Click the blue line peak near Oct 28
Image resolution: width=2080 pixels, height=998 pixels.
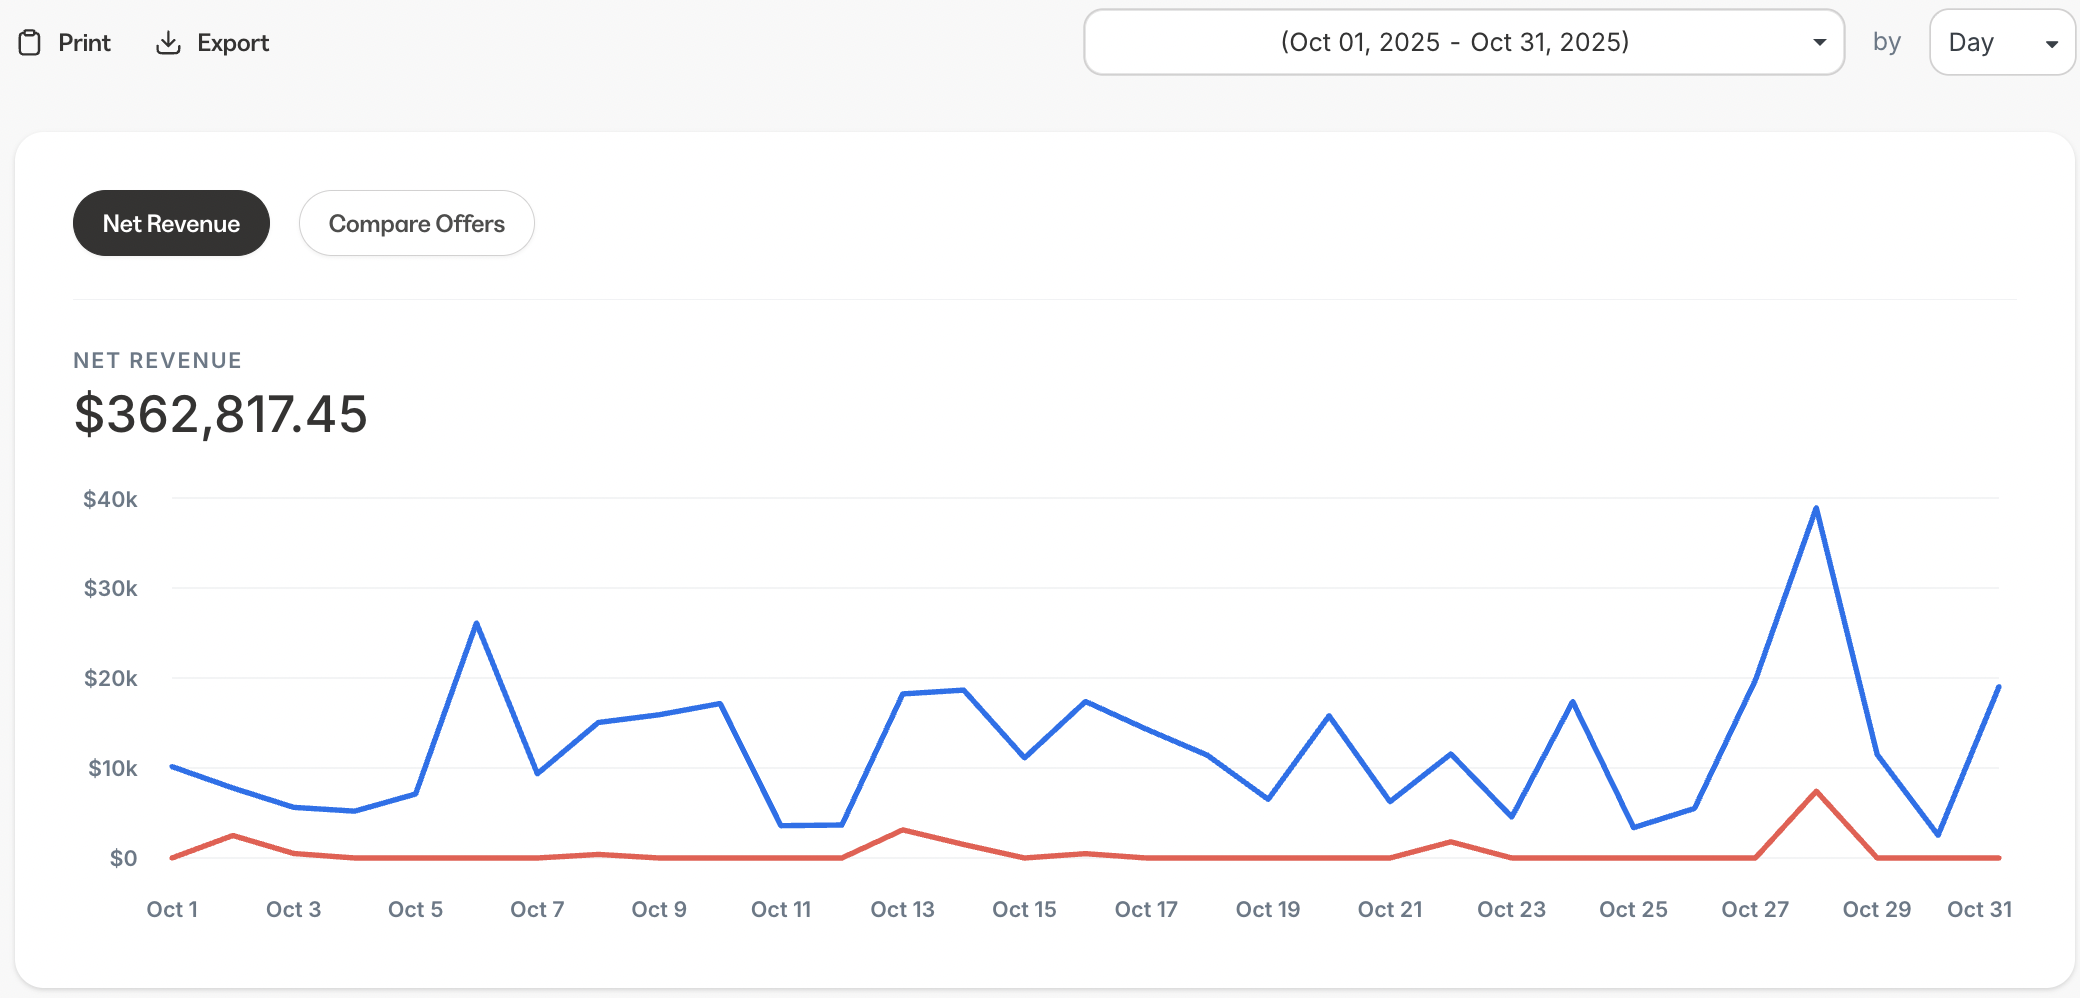pyautogui.click(x=1816, y=508)
